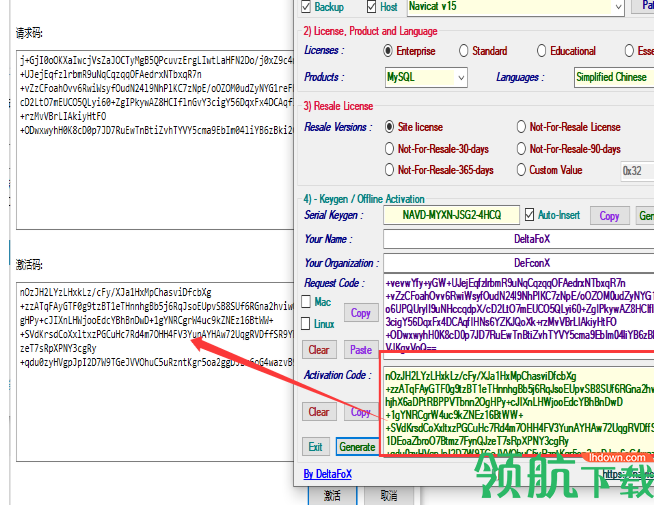Select the Enterprise license radio button
This screenshot has width=654, height=505.
coord(388,51)
